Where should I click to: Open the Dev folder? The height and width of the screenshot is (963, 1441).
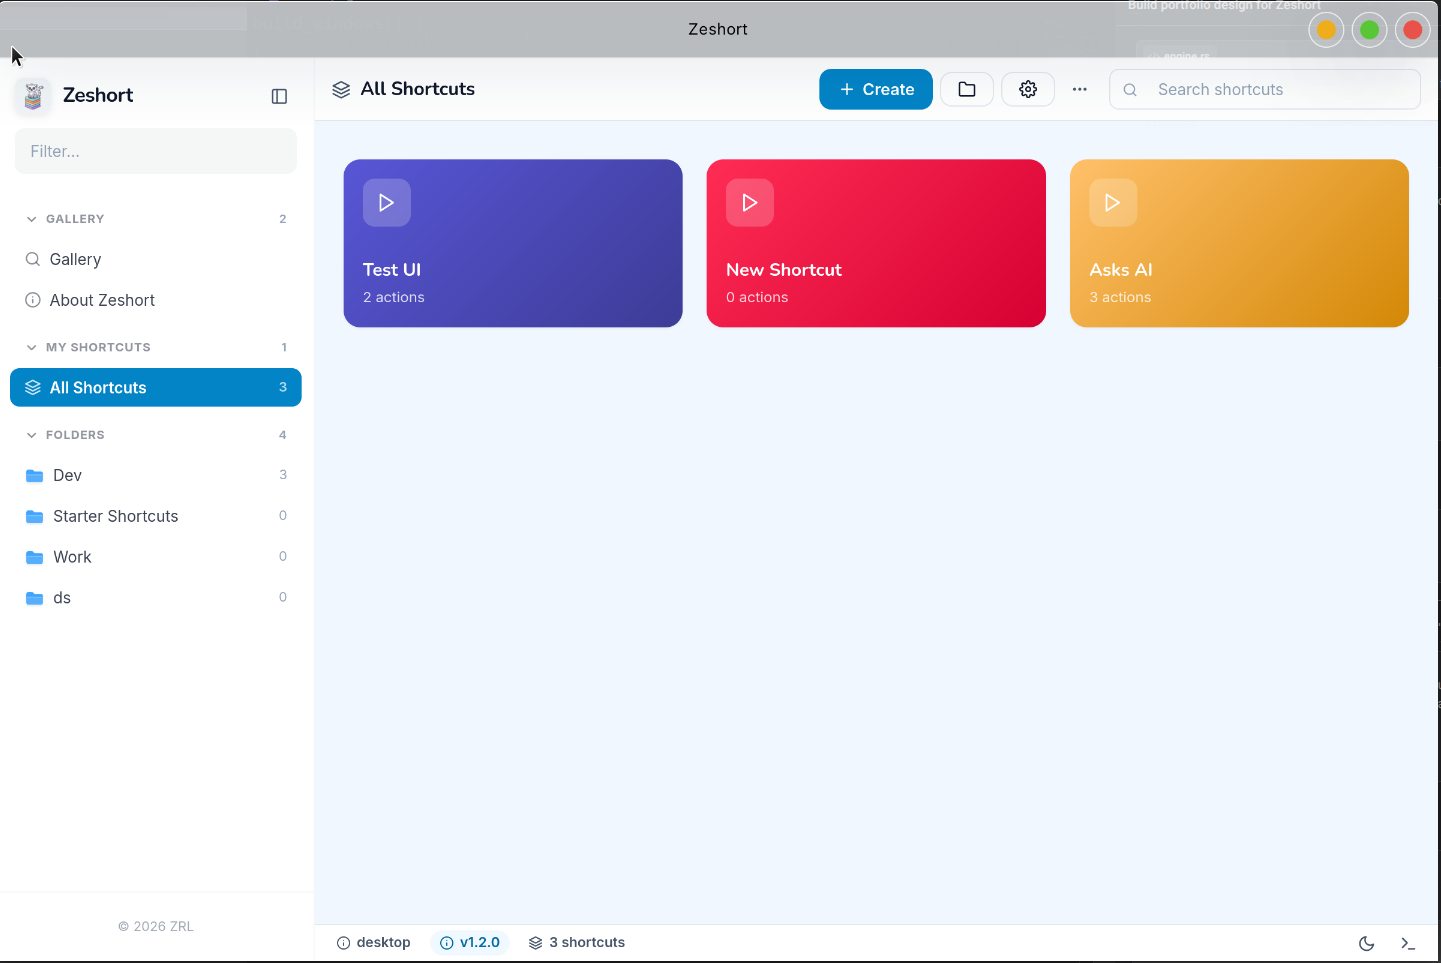point(156,475)
